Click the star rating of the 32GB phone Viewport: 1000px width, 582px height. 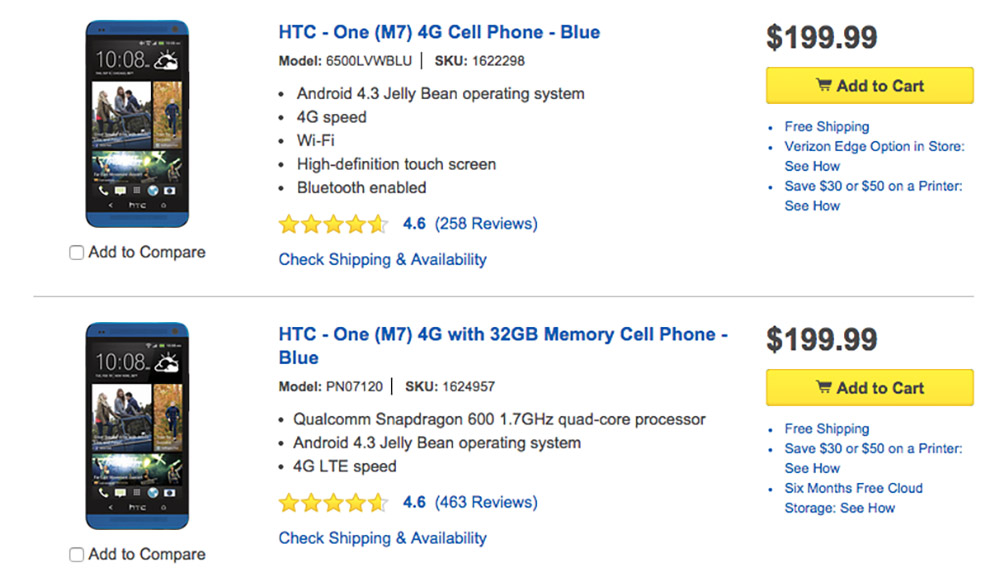point(333,503)
